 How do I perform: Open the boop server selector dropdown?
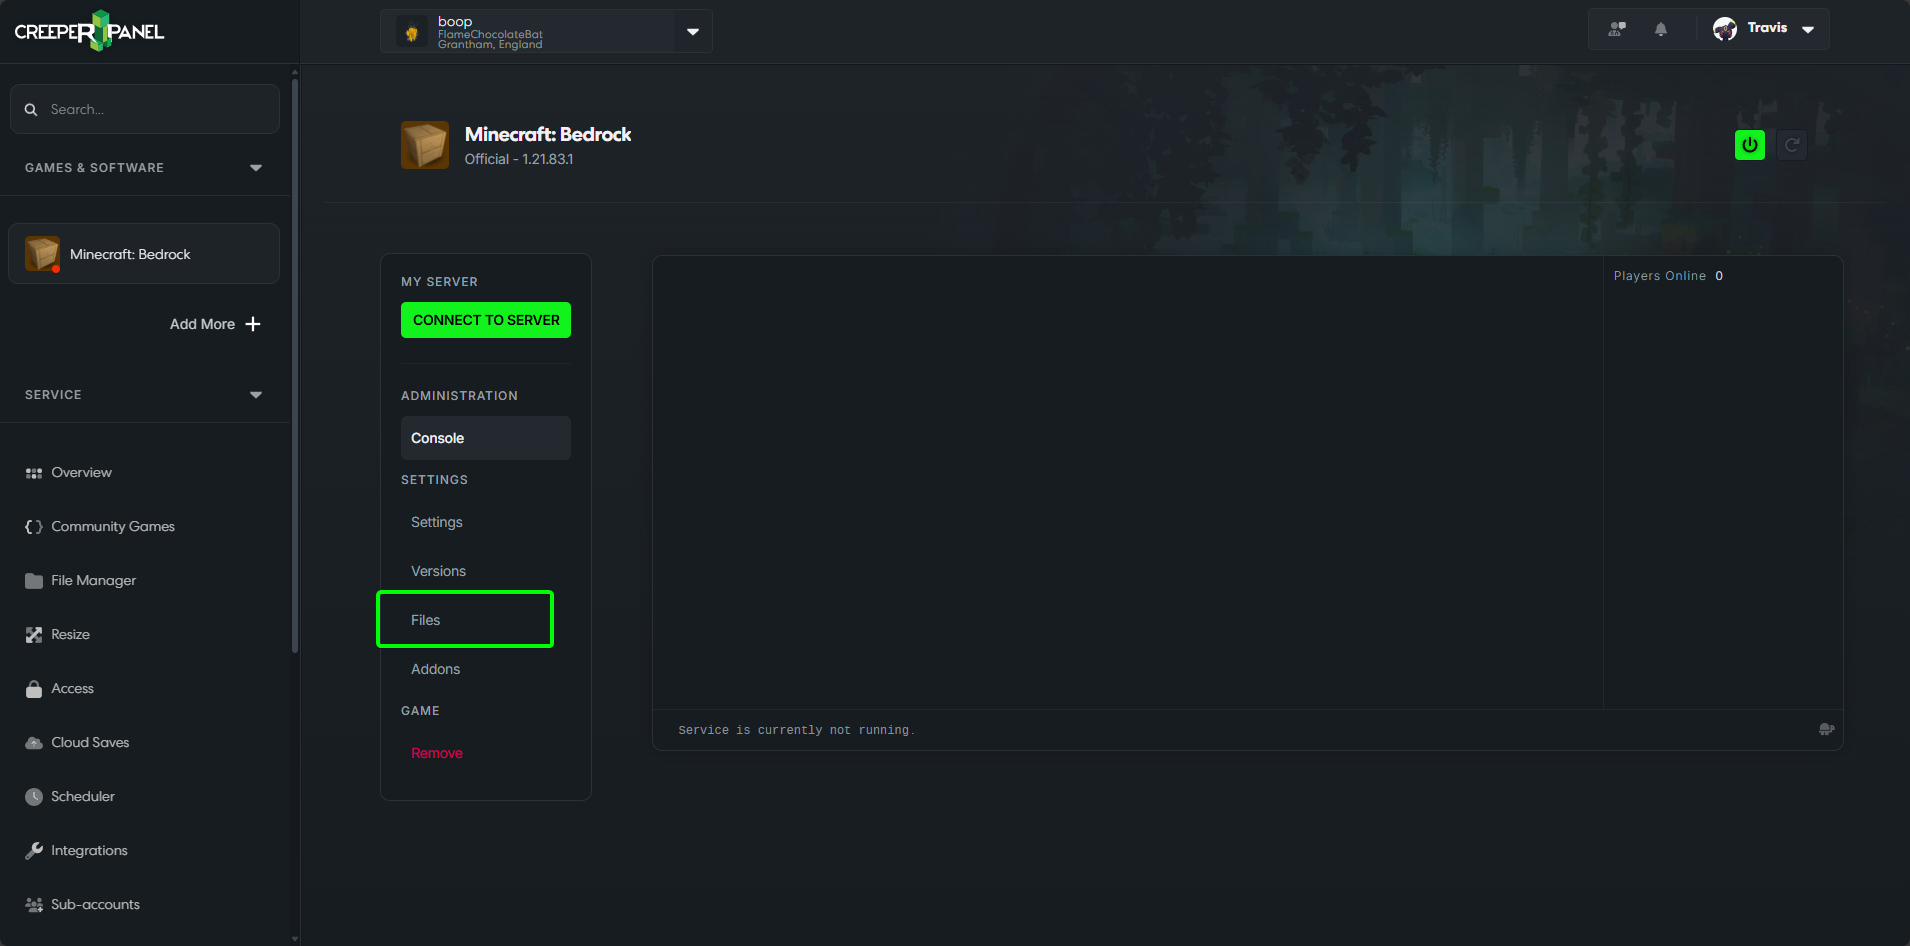pyautogui.click(x=691, y=31)
